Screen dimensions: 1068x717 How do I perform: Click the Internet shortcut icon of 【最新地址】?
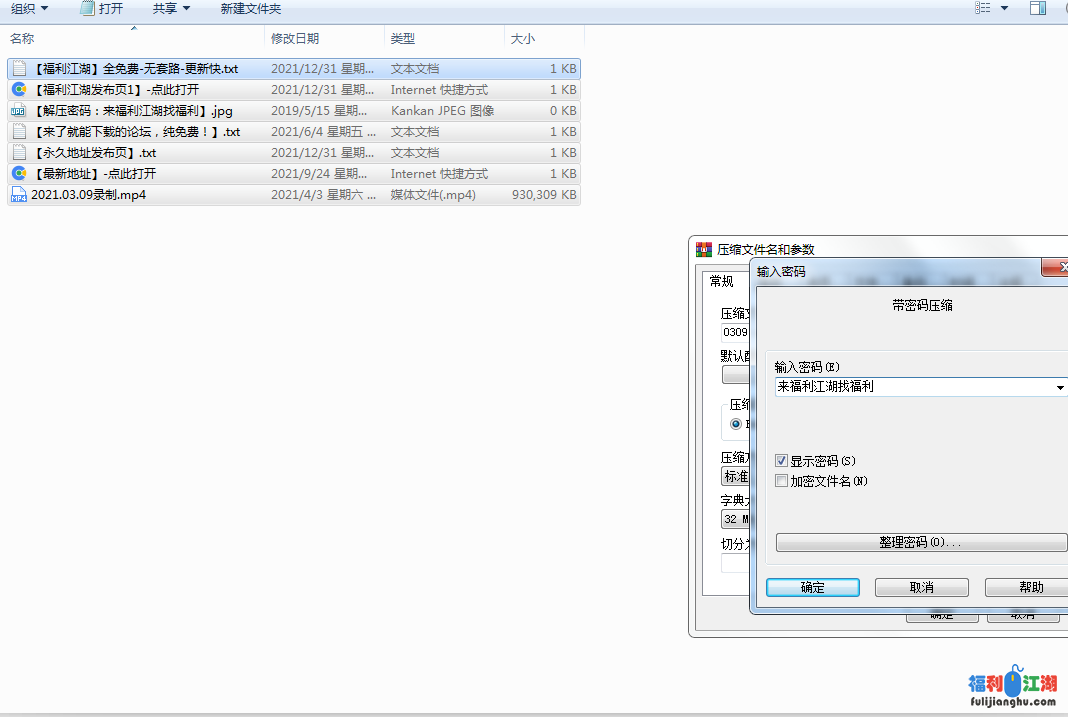18,173
